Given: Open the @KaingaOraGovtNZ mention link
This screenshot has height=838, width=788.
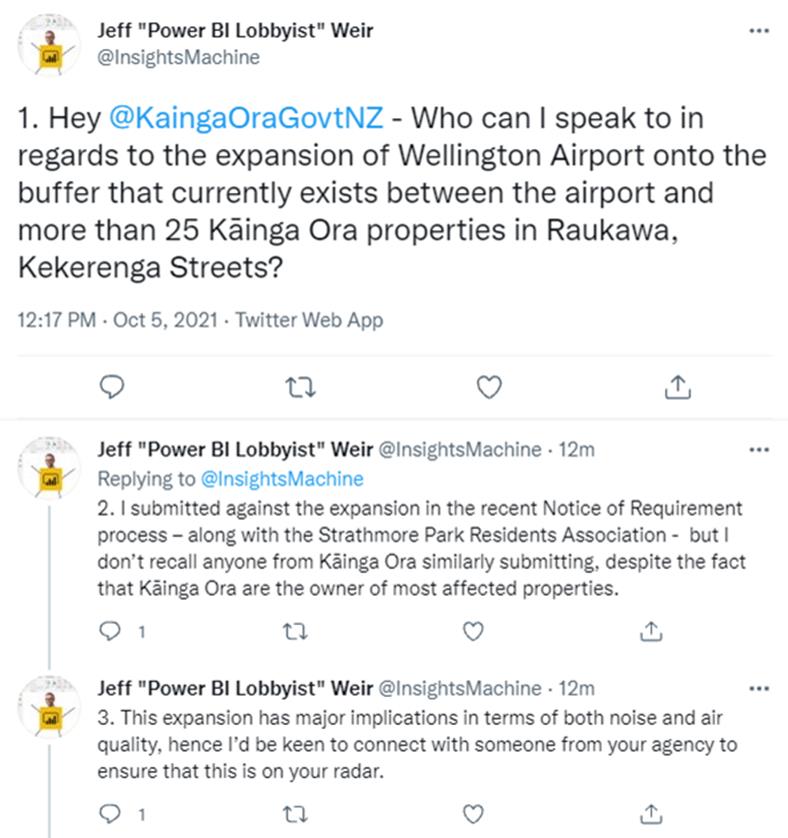Looking at the screenshot, I should 245,119.
